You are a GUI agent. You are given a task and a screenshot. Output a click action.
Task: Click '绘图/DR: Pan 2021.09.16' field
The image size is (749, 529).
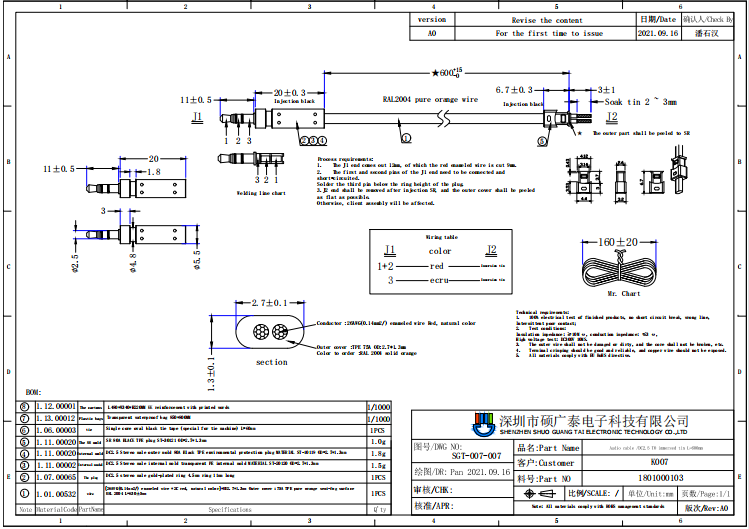[x=462, y=472]
